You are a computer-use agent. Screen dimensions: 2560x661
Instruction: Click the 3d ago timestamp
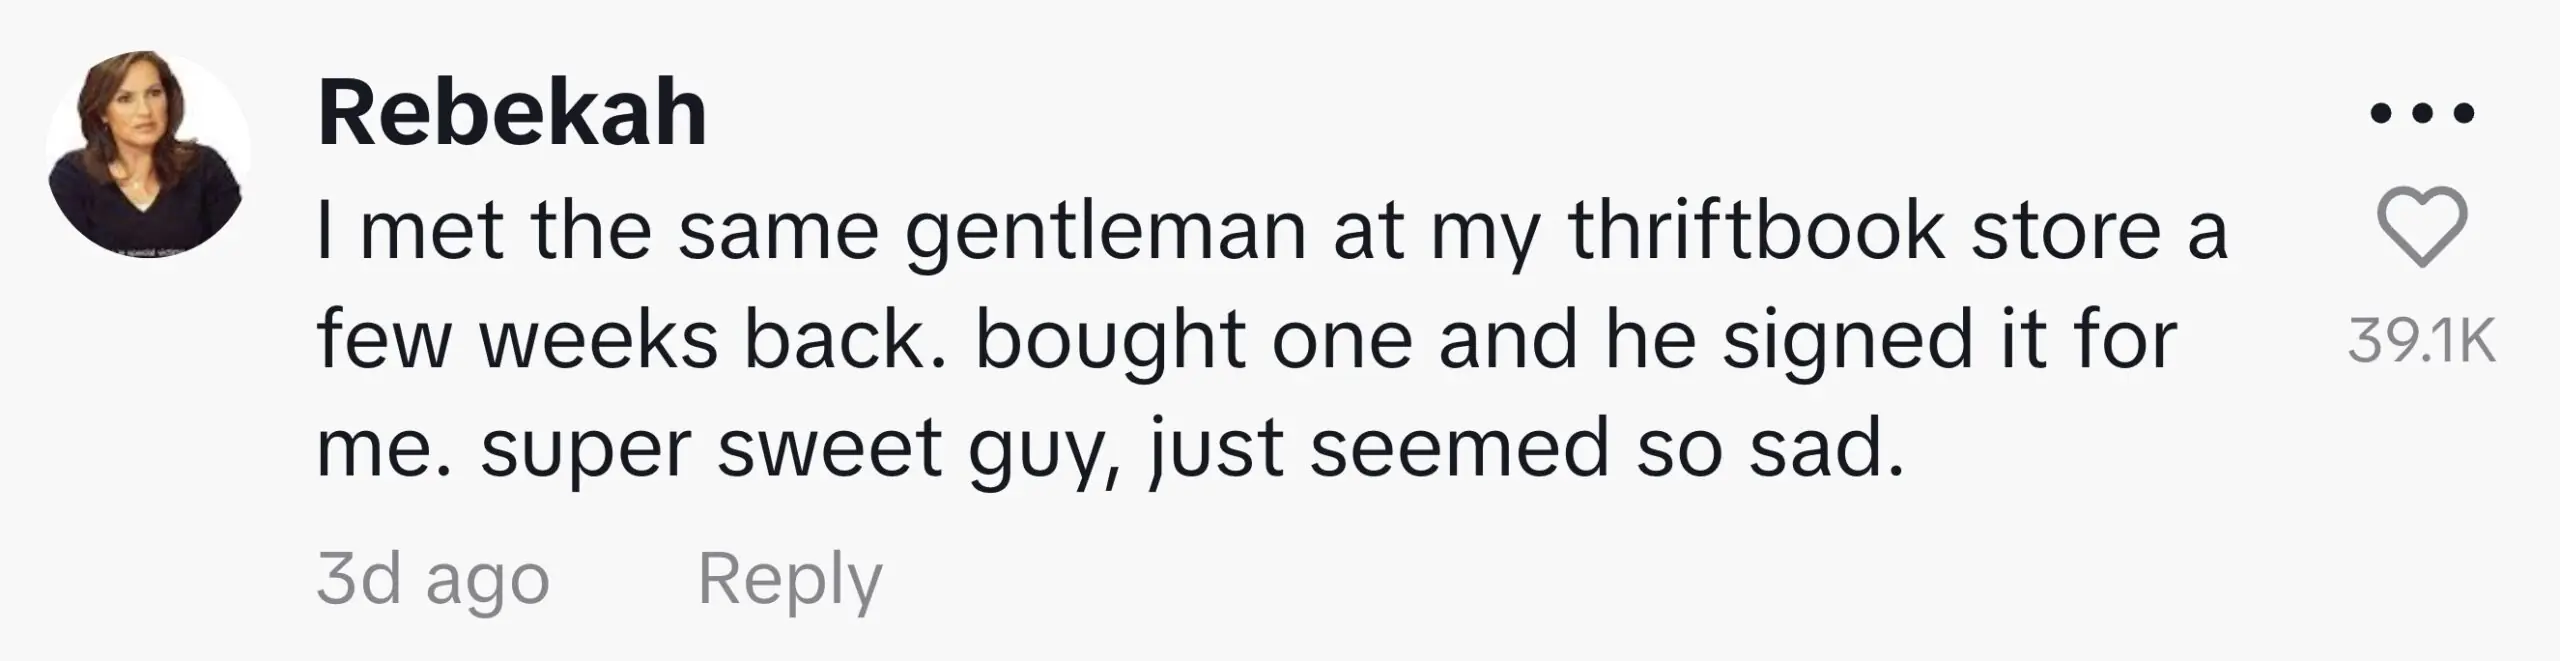tap(433, 579)
